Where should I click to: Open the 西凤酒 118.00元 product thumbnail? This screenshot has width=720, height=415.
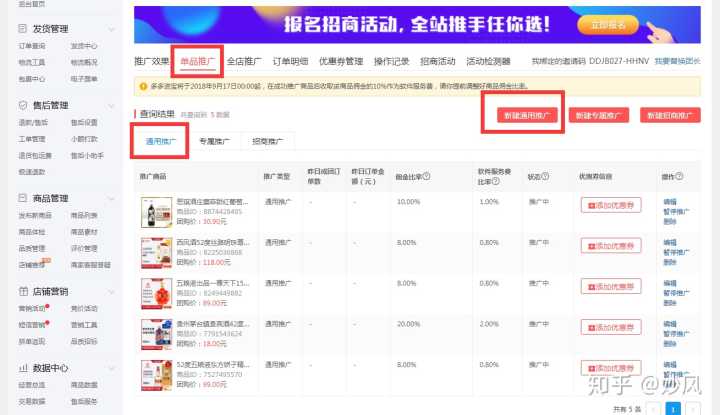156,253
